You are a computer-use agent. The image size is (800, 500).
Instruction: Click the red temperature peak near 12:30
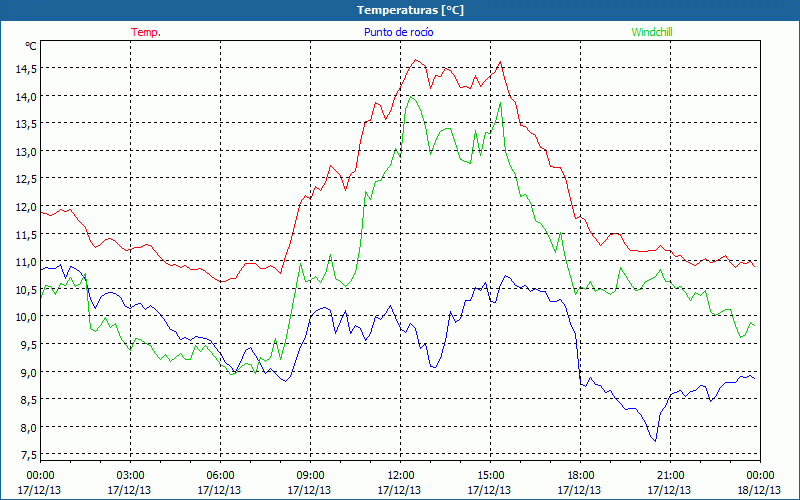tap(416, 60)
